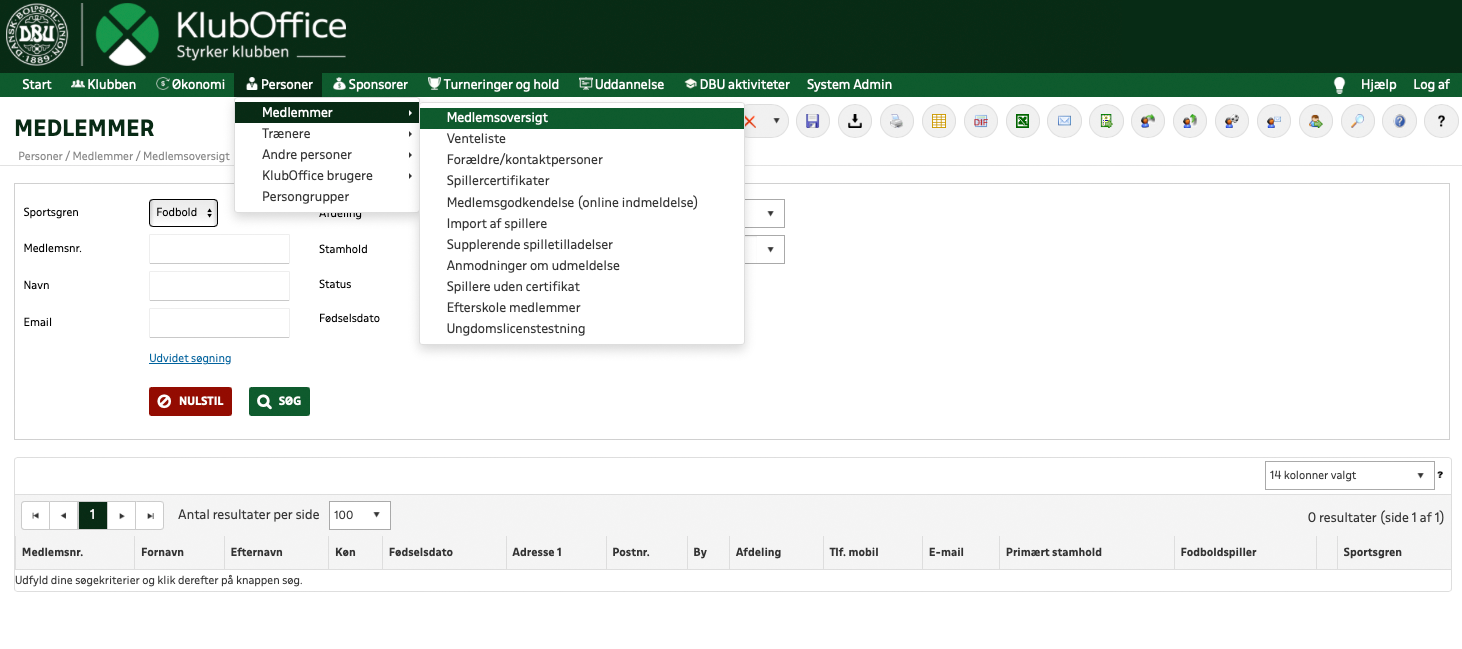The height and width of the screenshot is (649, 1462).
Task: Expand the Andre personer submenu
Action: pyautogui.click(x=327, y=155)
